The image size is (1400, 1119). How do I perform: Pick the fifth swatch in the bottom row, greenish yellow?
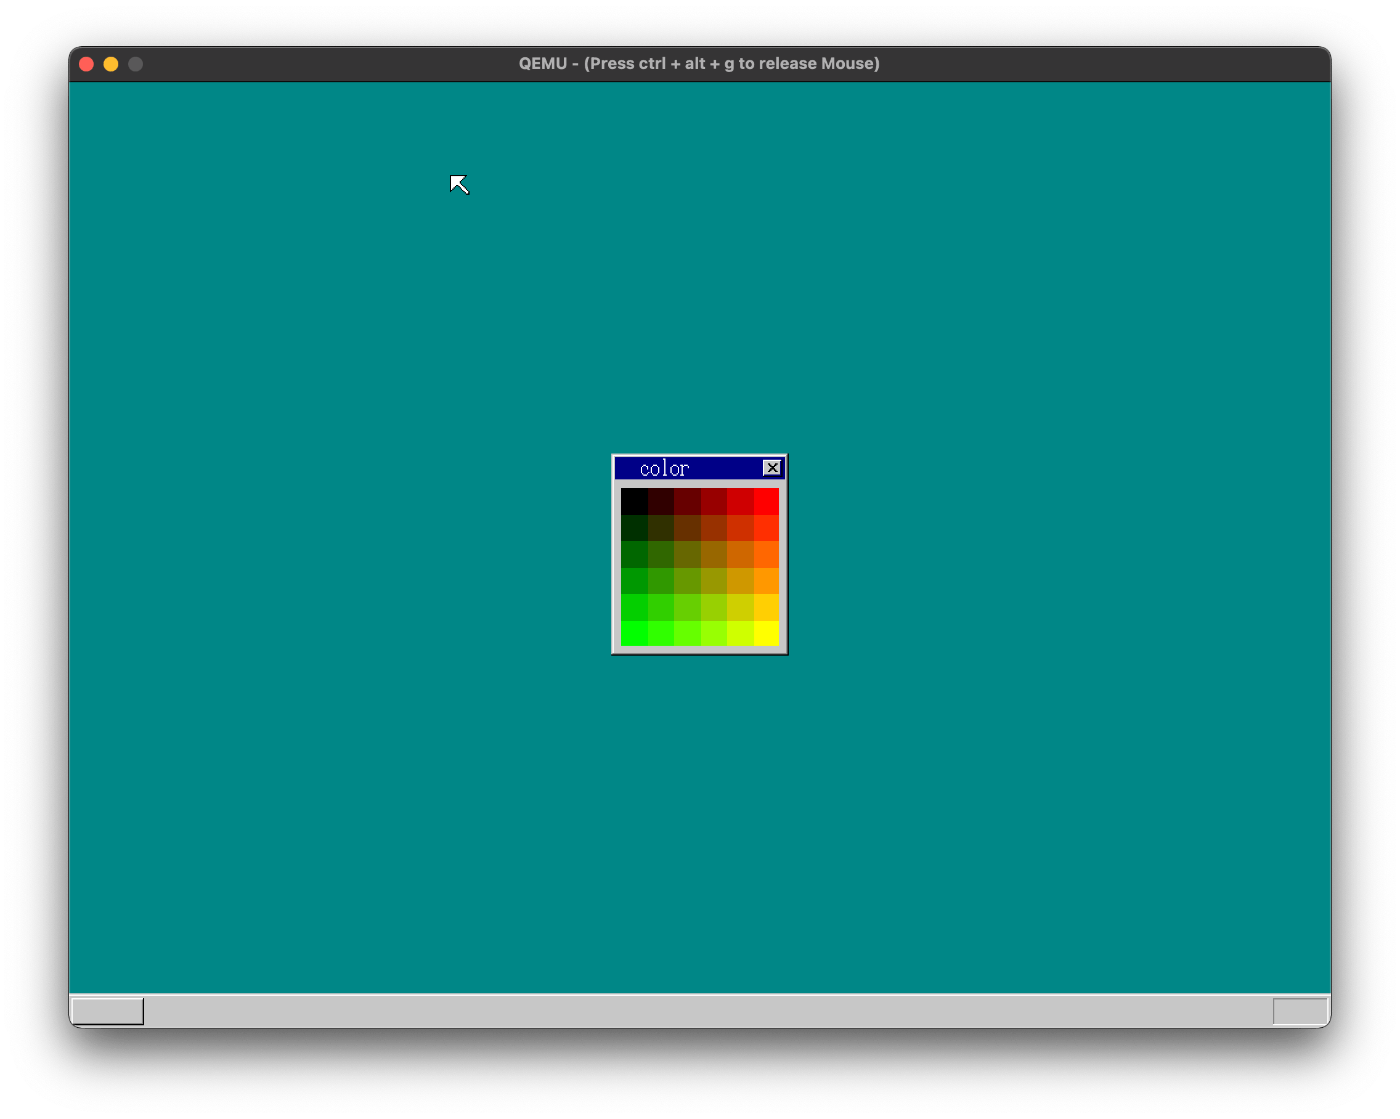pos(740,633)
